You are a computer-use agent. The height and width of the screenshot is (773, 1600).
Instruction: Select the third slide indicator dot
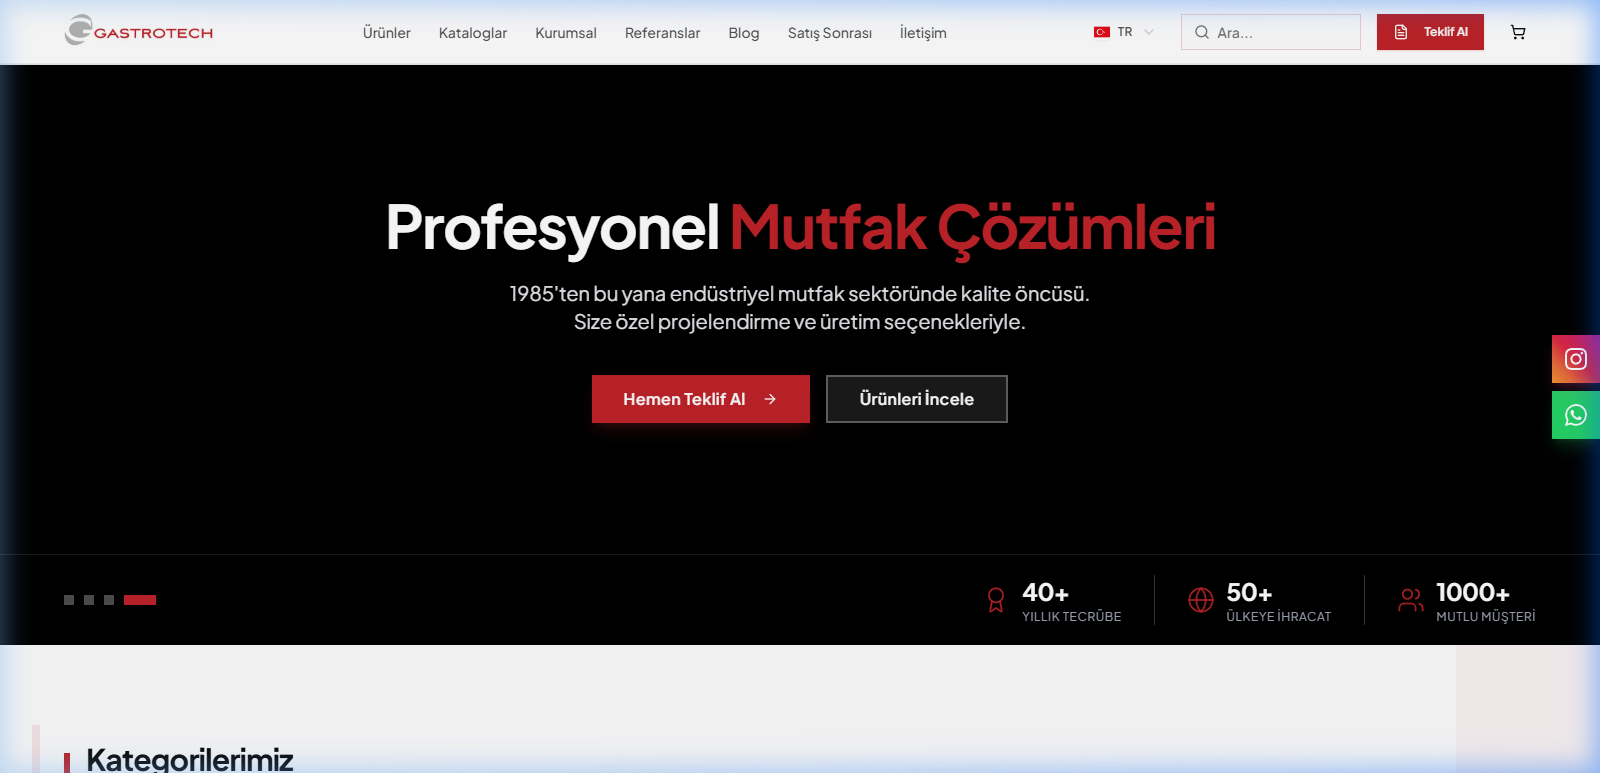pos(109,600)
